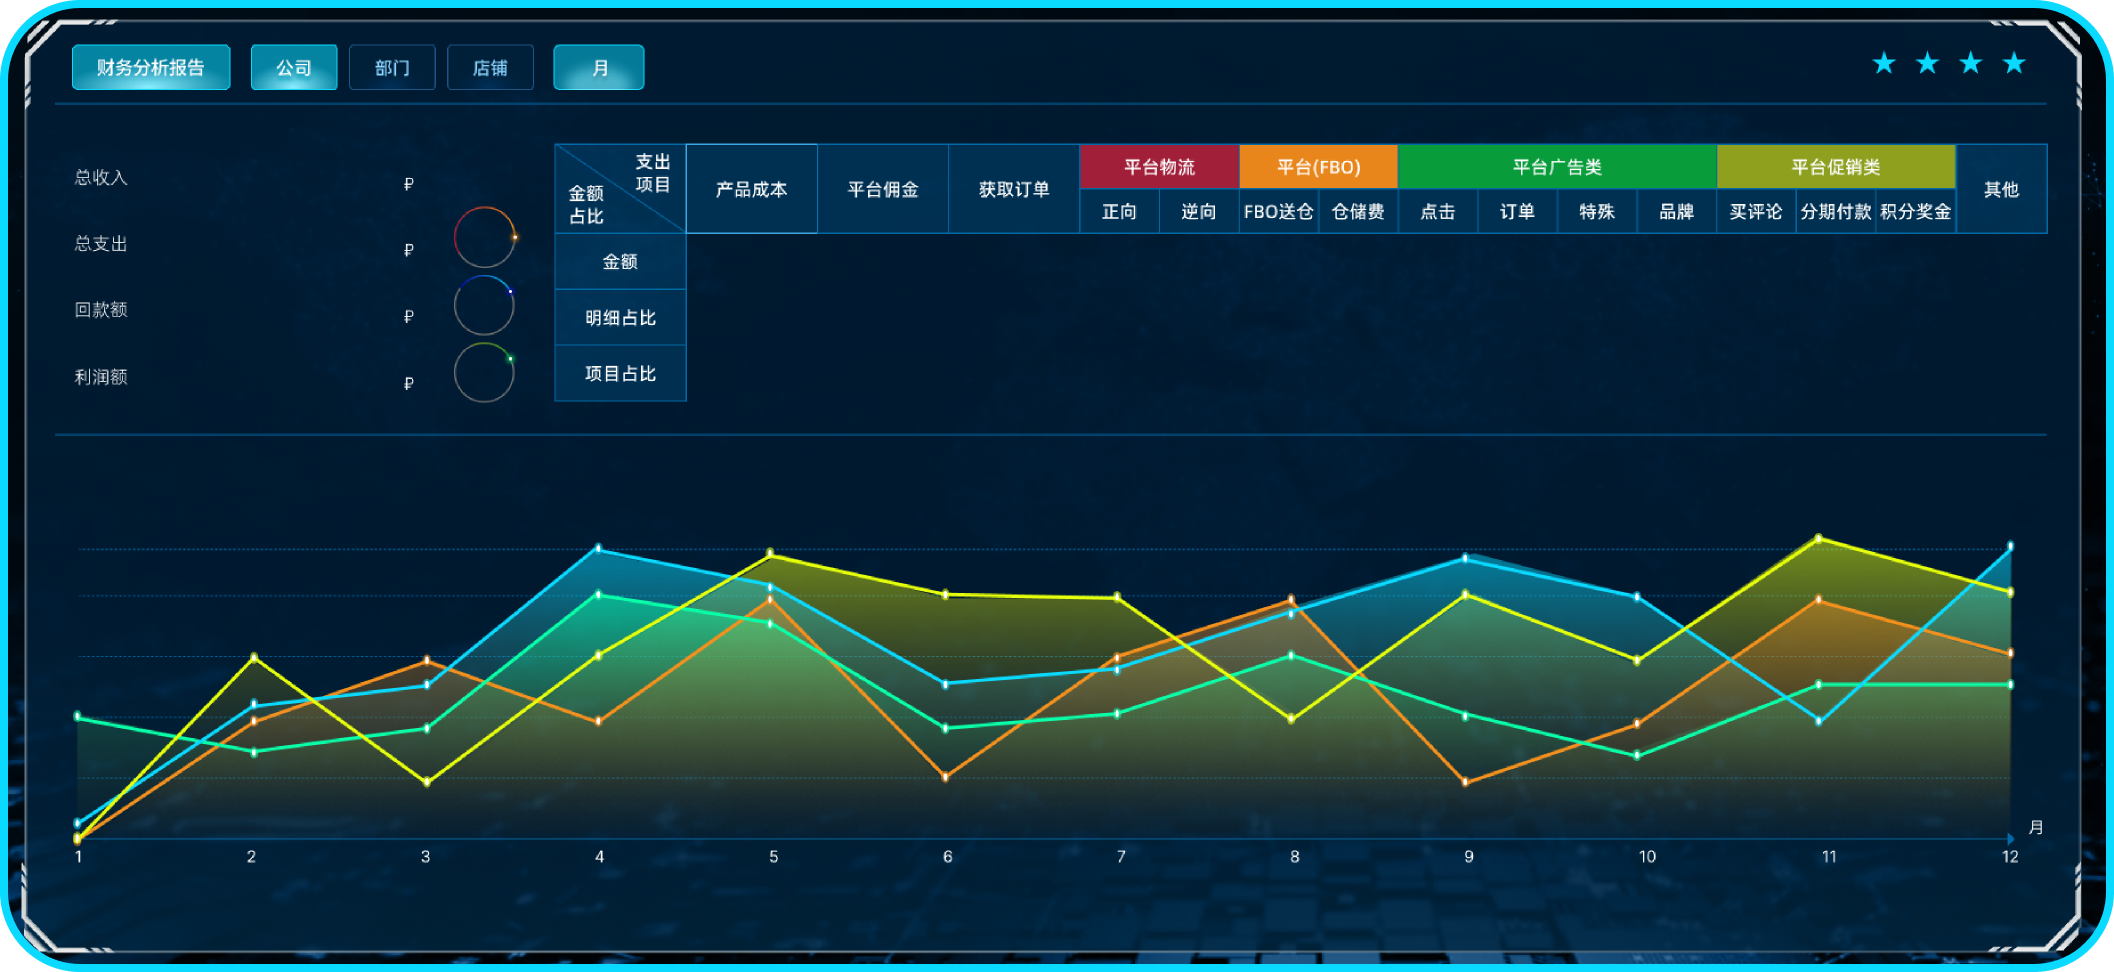Click month 6 on the chart axis
2114x972 pixels.
click(x=947, y=857)
